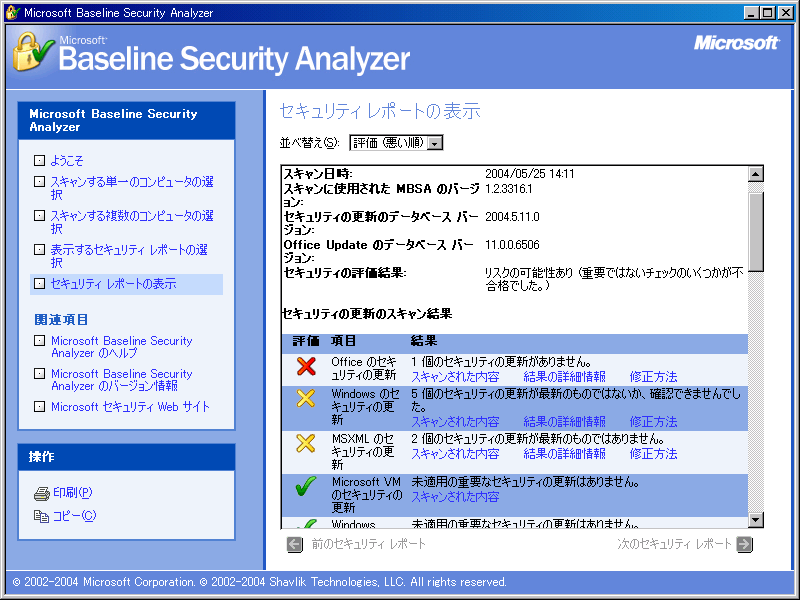This screenshot has width=800, height=600.
Task: Open スキャンされた内容 for Windows security updates
Action: (x=455, y=421)
